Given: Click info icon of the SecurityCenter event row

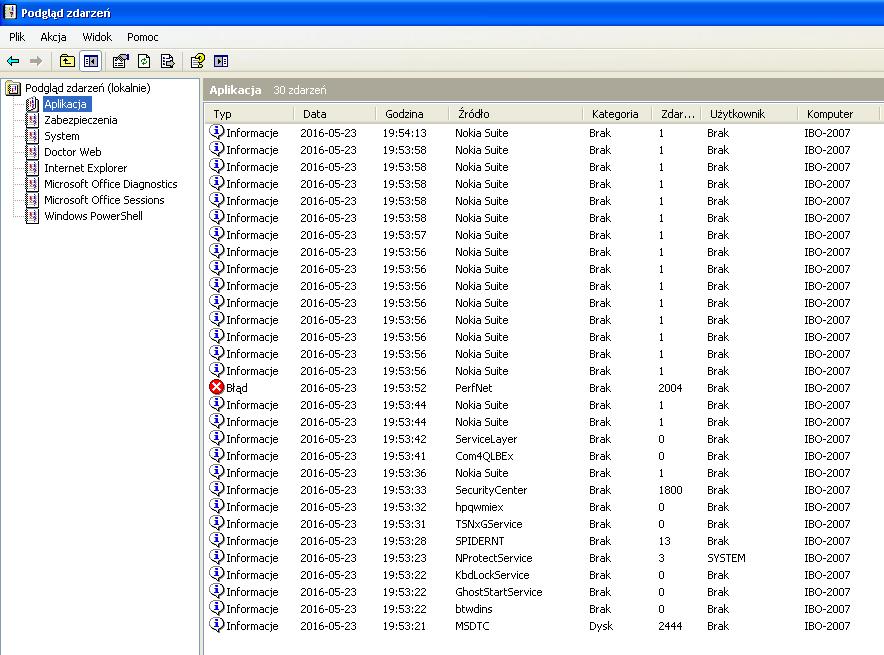Looking at the screenshot, I should tap(216, 489).
